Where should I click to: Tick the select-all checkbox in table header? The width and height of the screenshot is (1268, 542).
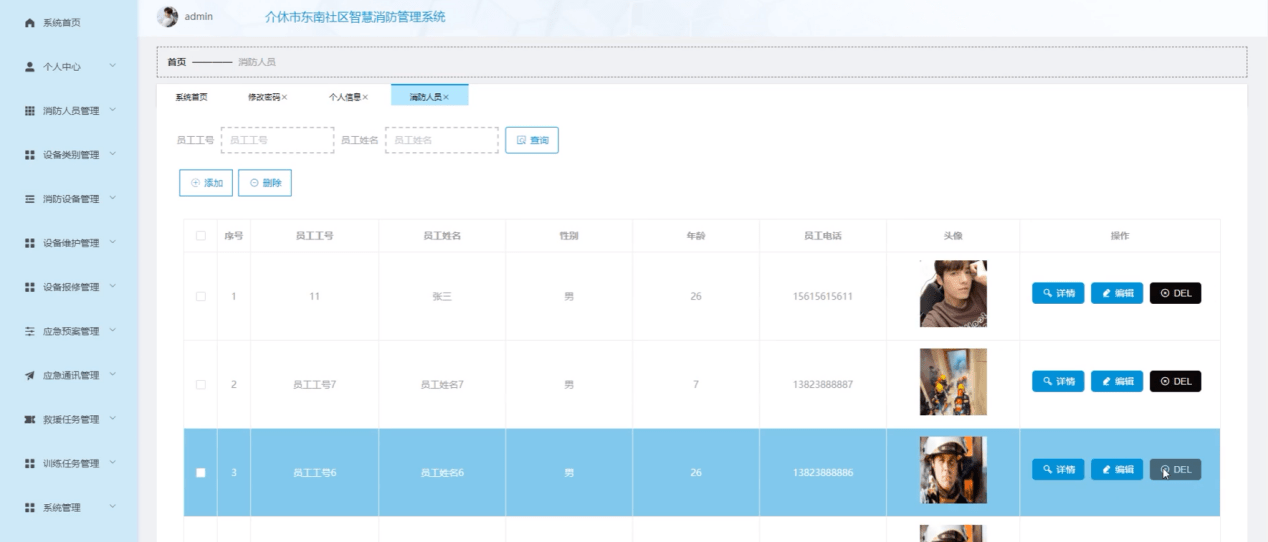(200, 236)
